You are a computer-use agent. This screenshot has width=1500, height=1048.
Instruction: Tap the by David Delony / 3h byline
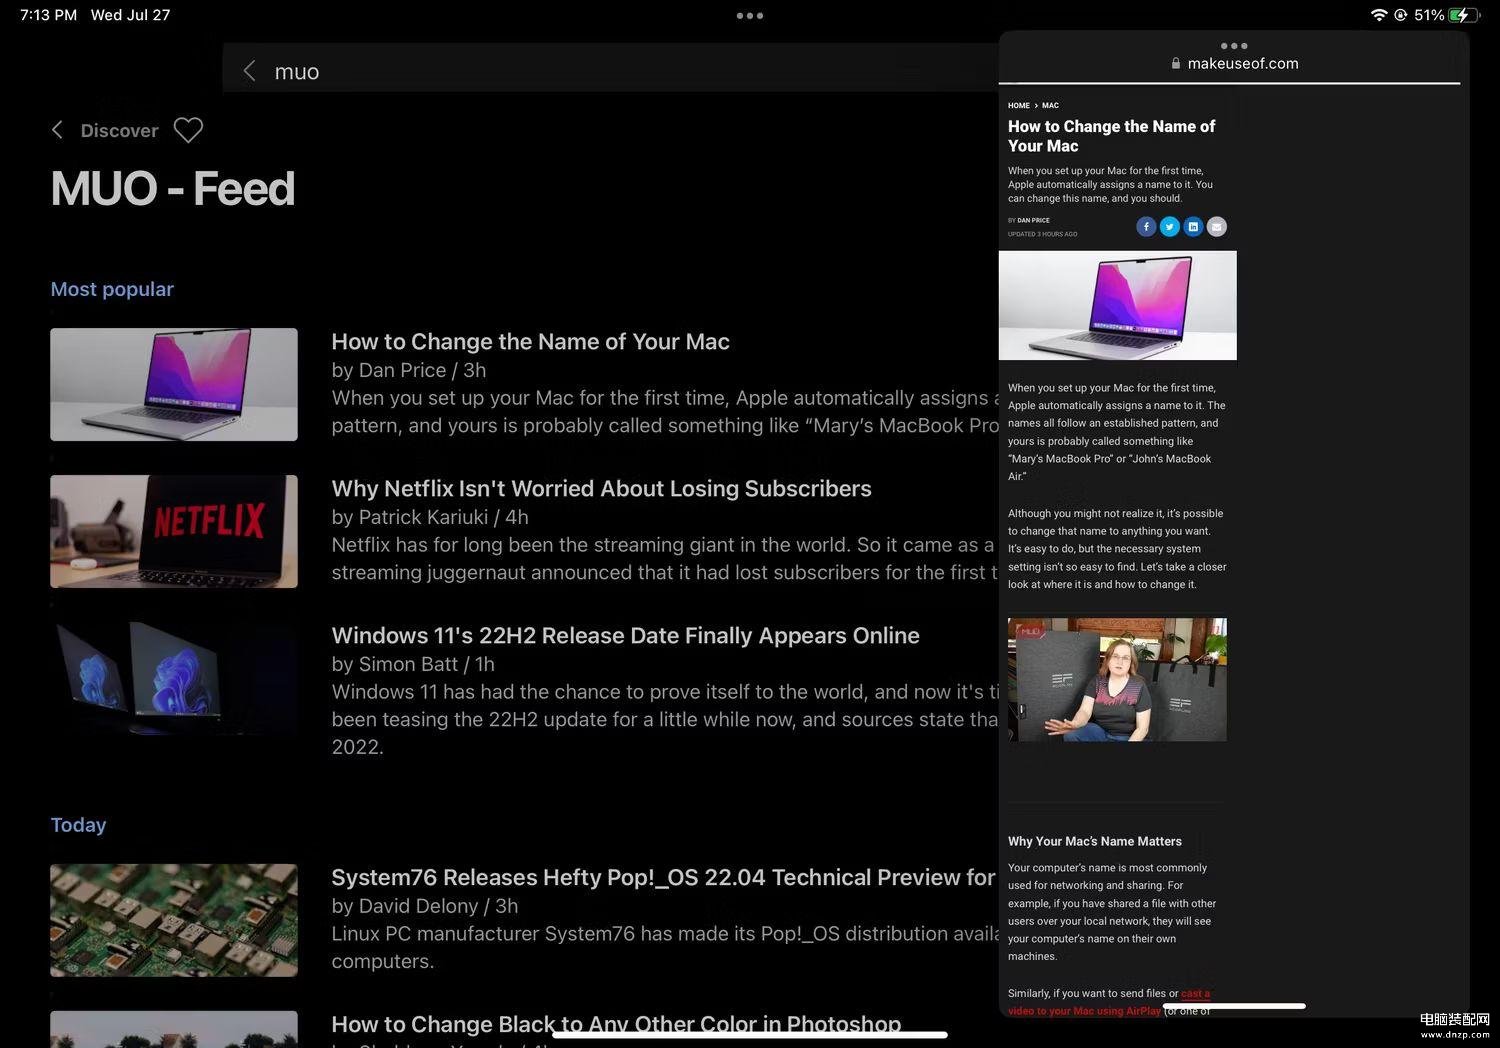click(425, 906)
